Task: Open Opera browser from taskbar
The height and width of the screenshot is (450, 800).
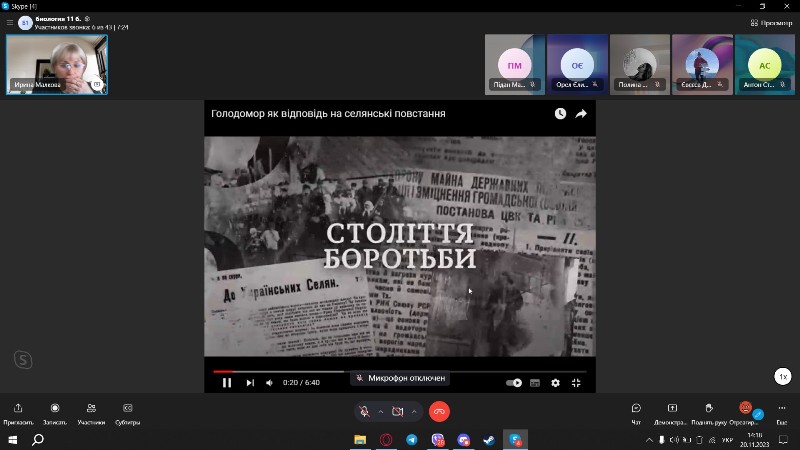Action: 386,440
